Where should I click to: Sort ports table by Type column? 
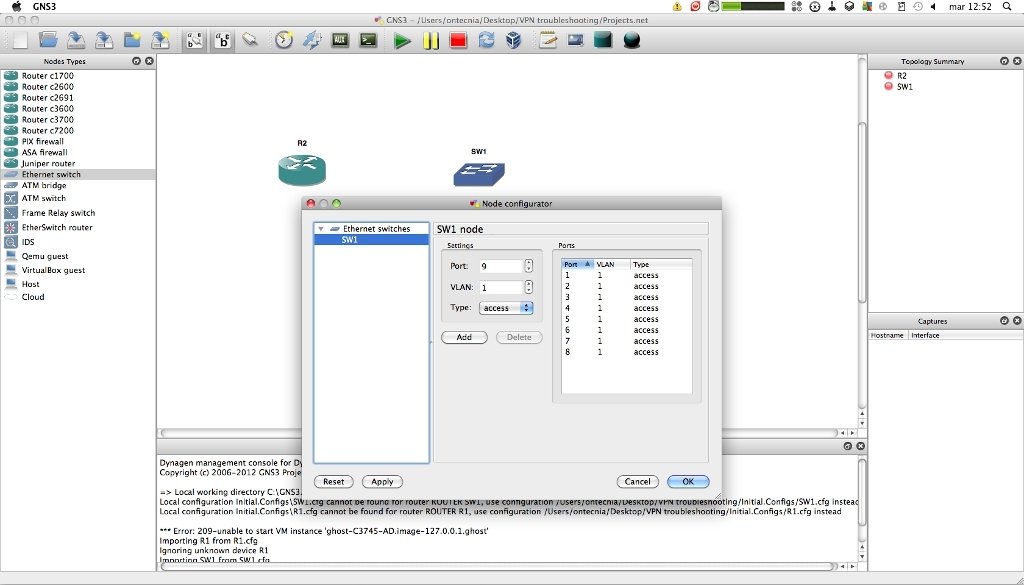tap(661, 264)
